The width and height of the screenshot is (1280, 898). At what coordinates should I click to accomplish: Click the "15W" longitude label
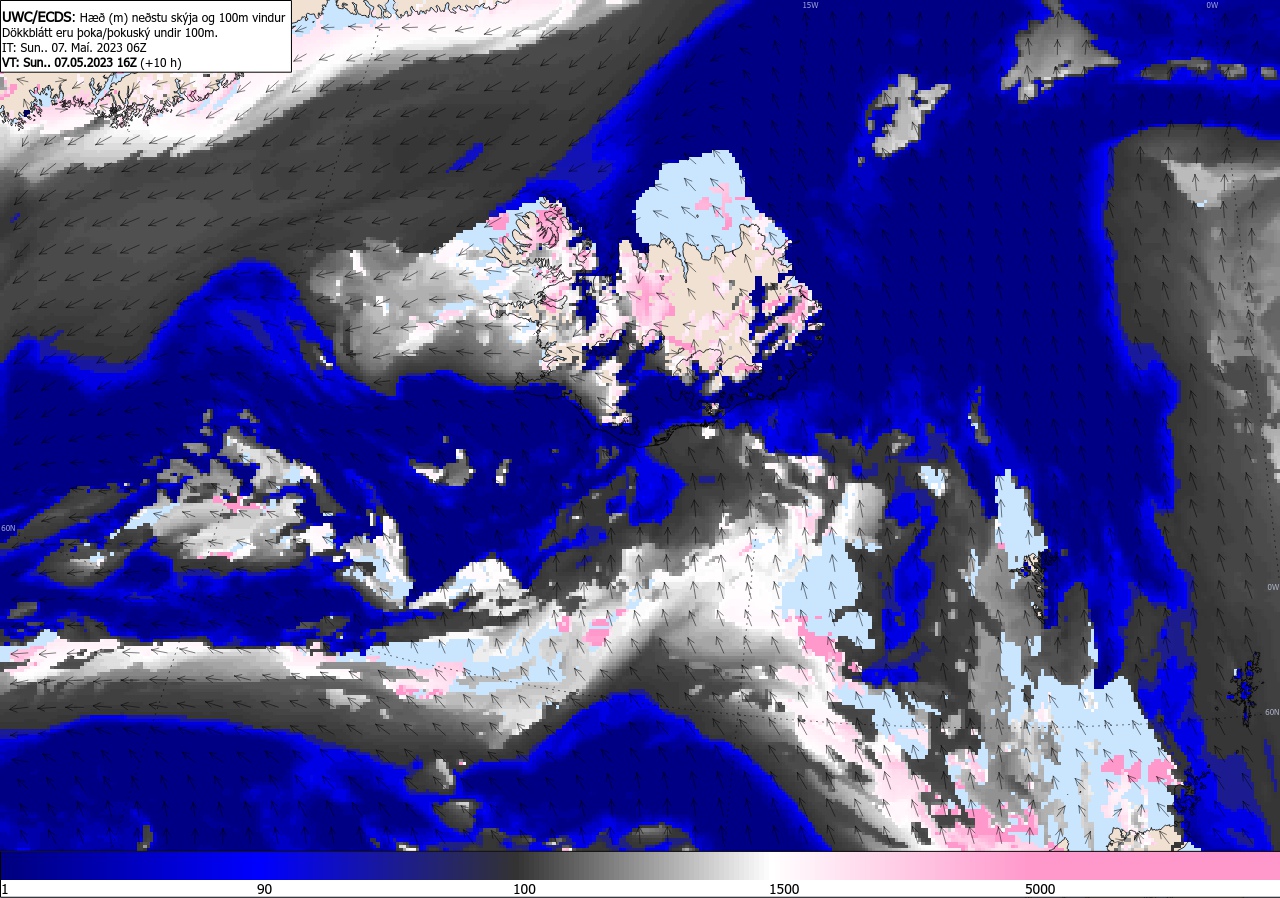click(810, 5)
